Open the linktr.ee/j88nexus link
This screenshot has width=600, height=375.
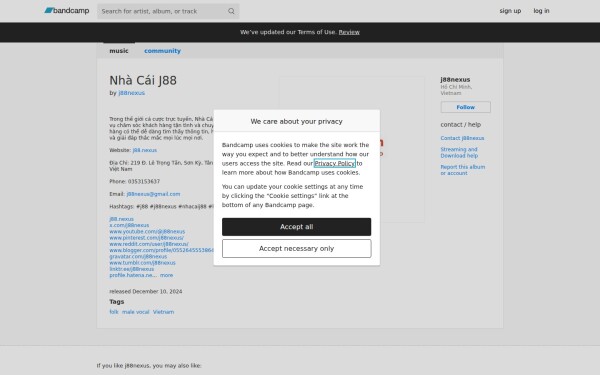click(131, 269)
